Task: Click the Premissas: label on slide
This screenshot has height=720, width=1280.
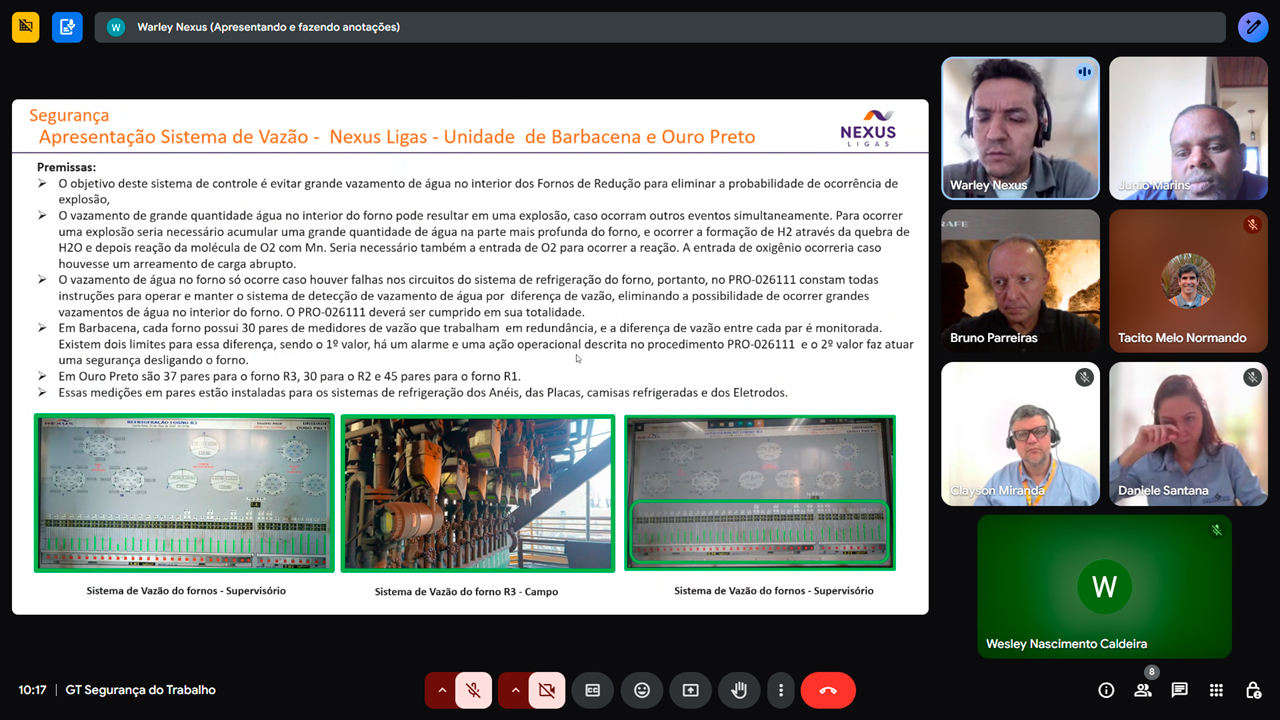Action: tap(67, 167)
